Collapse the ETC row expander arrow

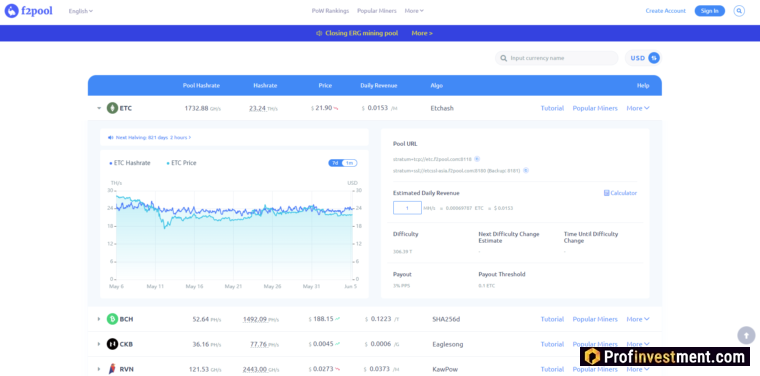click(99, 108)
